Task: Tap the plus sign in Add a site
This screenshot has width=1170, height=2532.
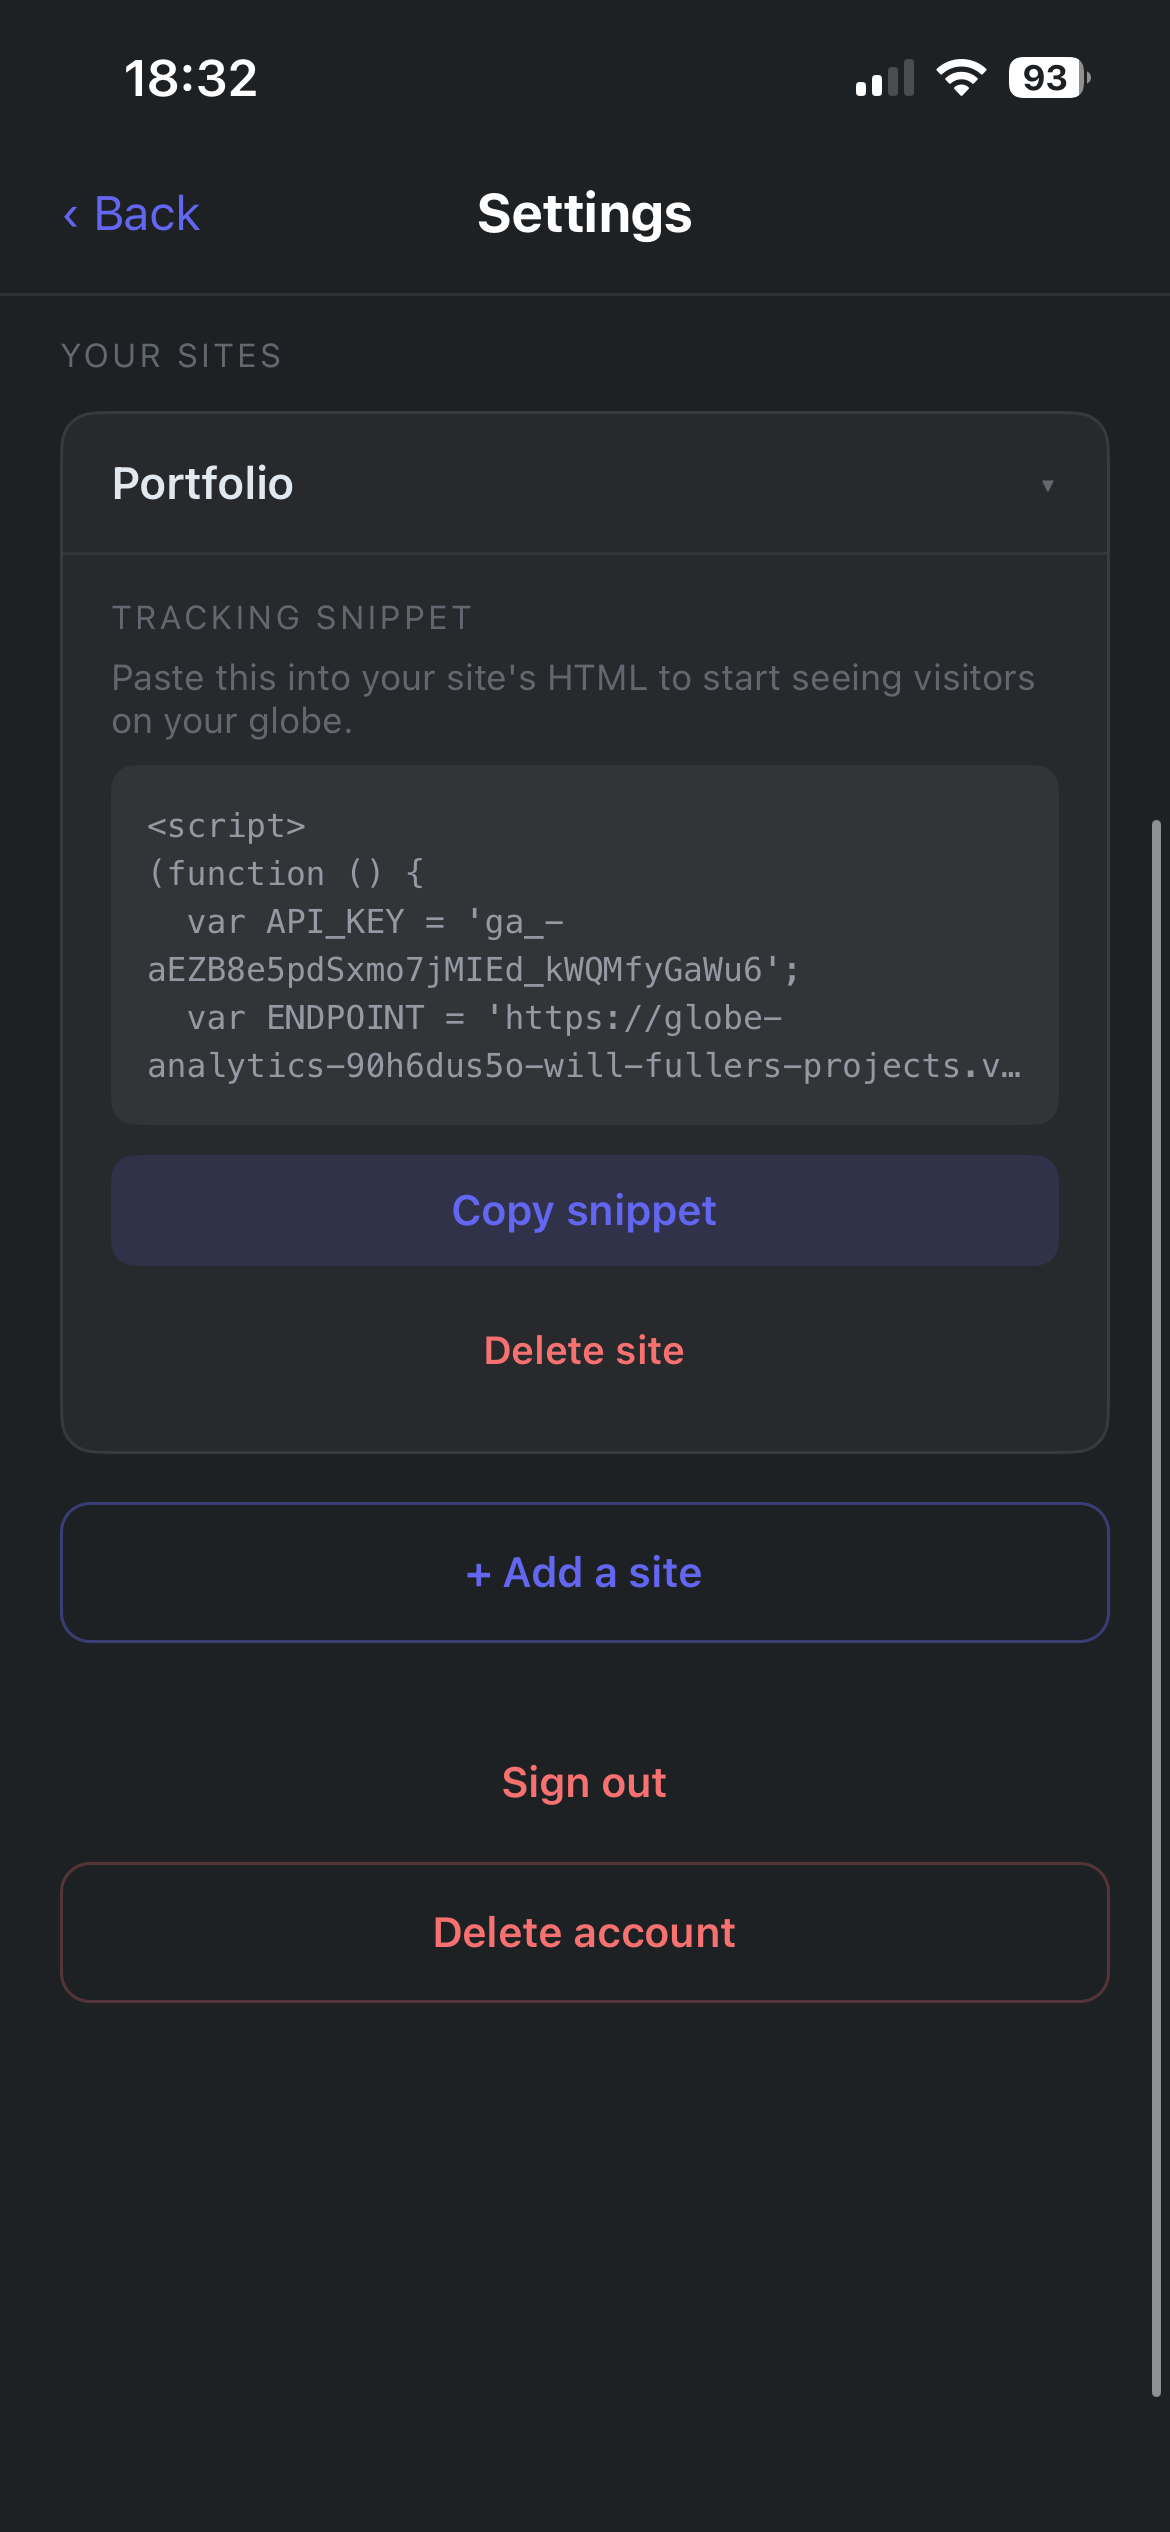Action: 479,1574
